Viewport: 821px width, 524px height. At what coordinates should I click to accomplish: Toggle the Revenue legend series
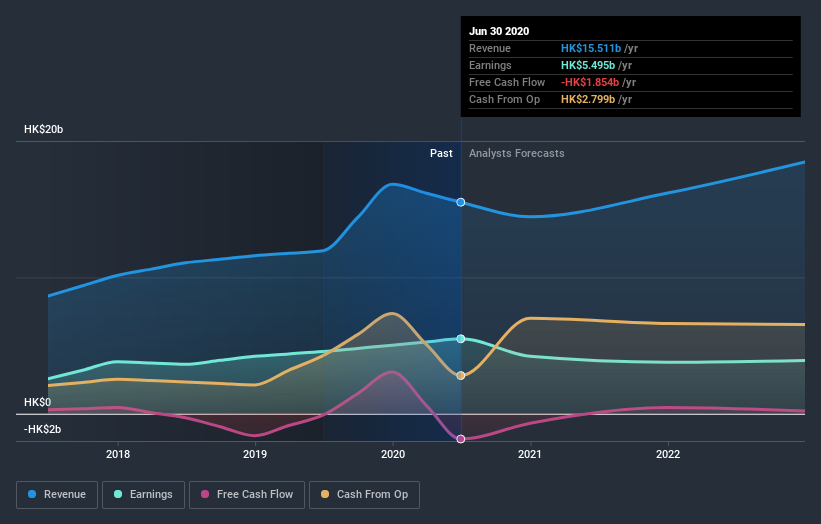[57, 495]
